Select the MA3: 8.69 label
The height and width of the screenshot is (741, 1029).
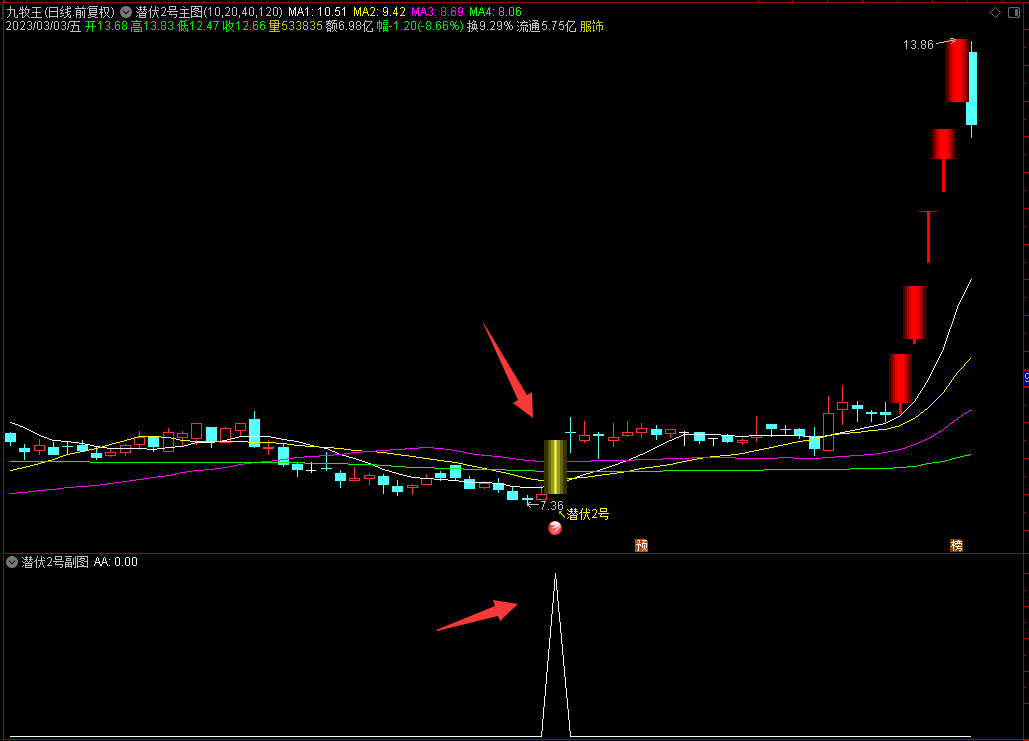point(437,12)
